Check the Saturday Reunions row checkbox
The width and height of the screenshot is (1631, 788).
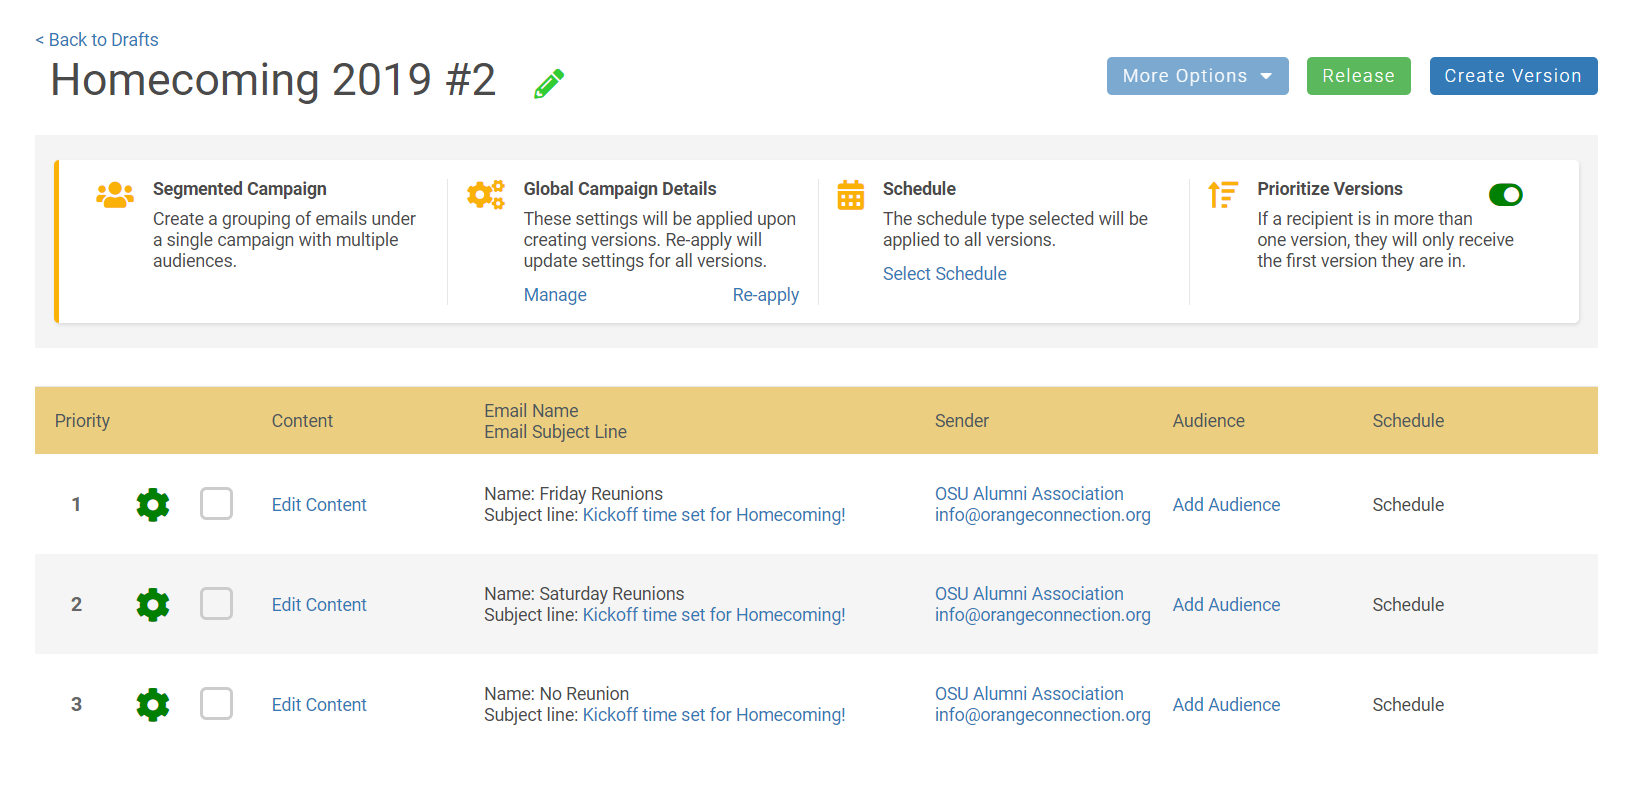216,604
